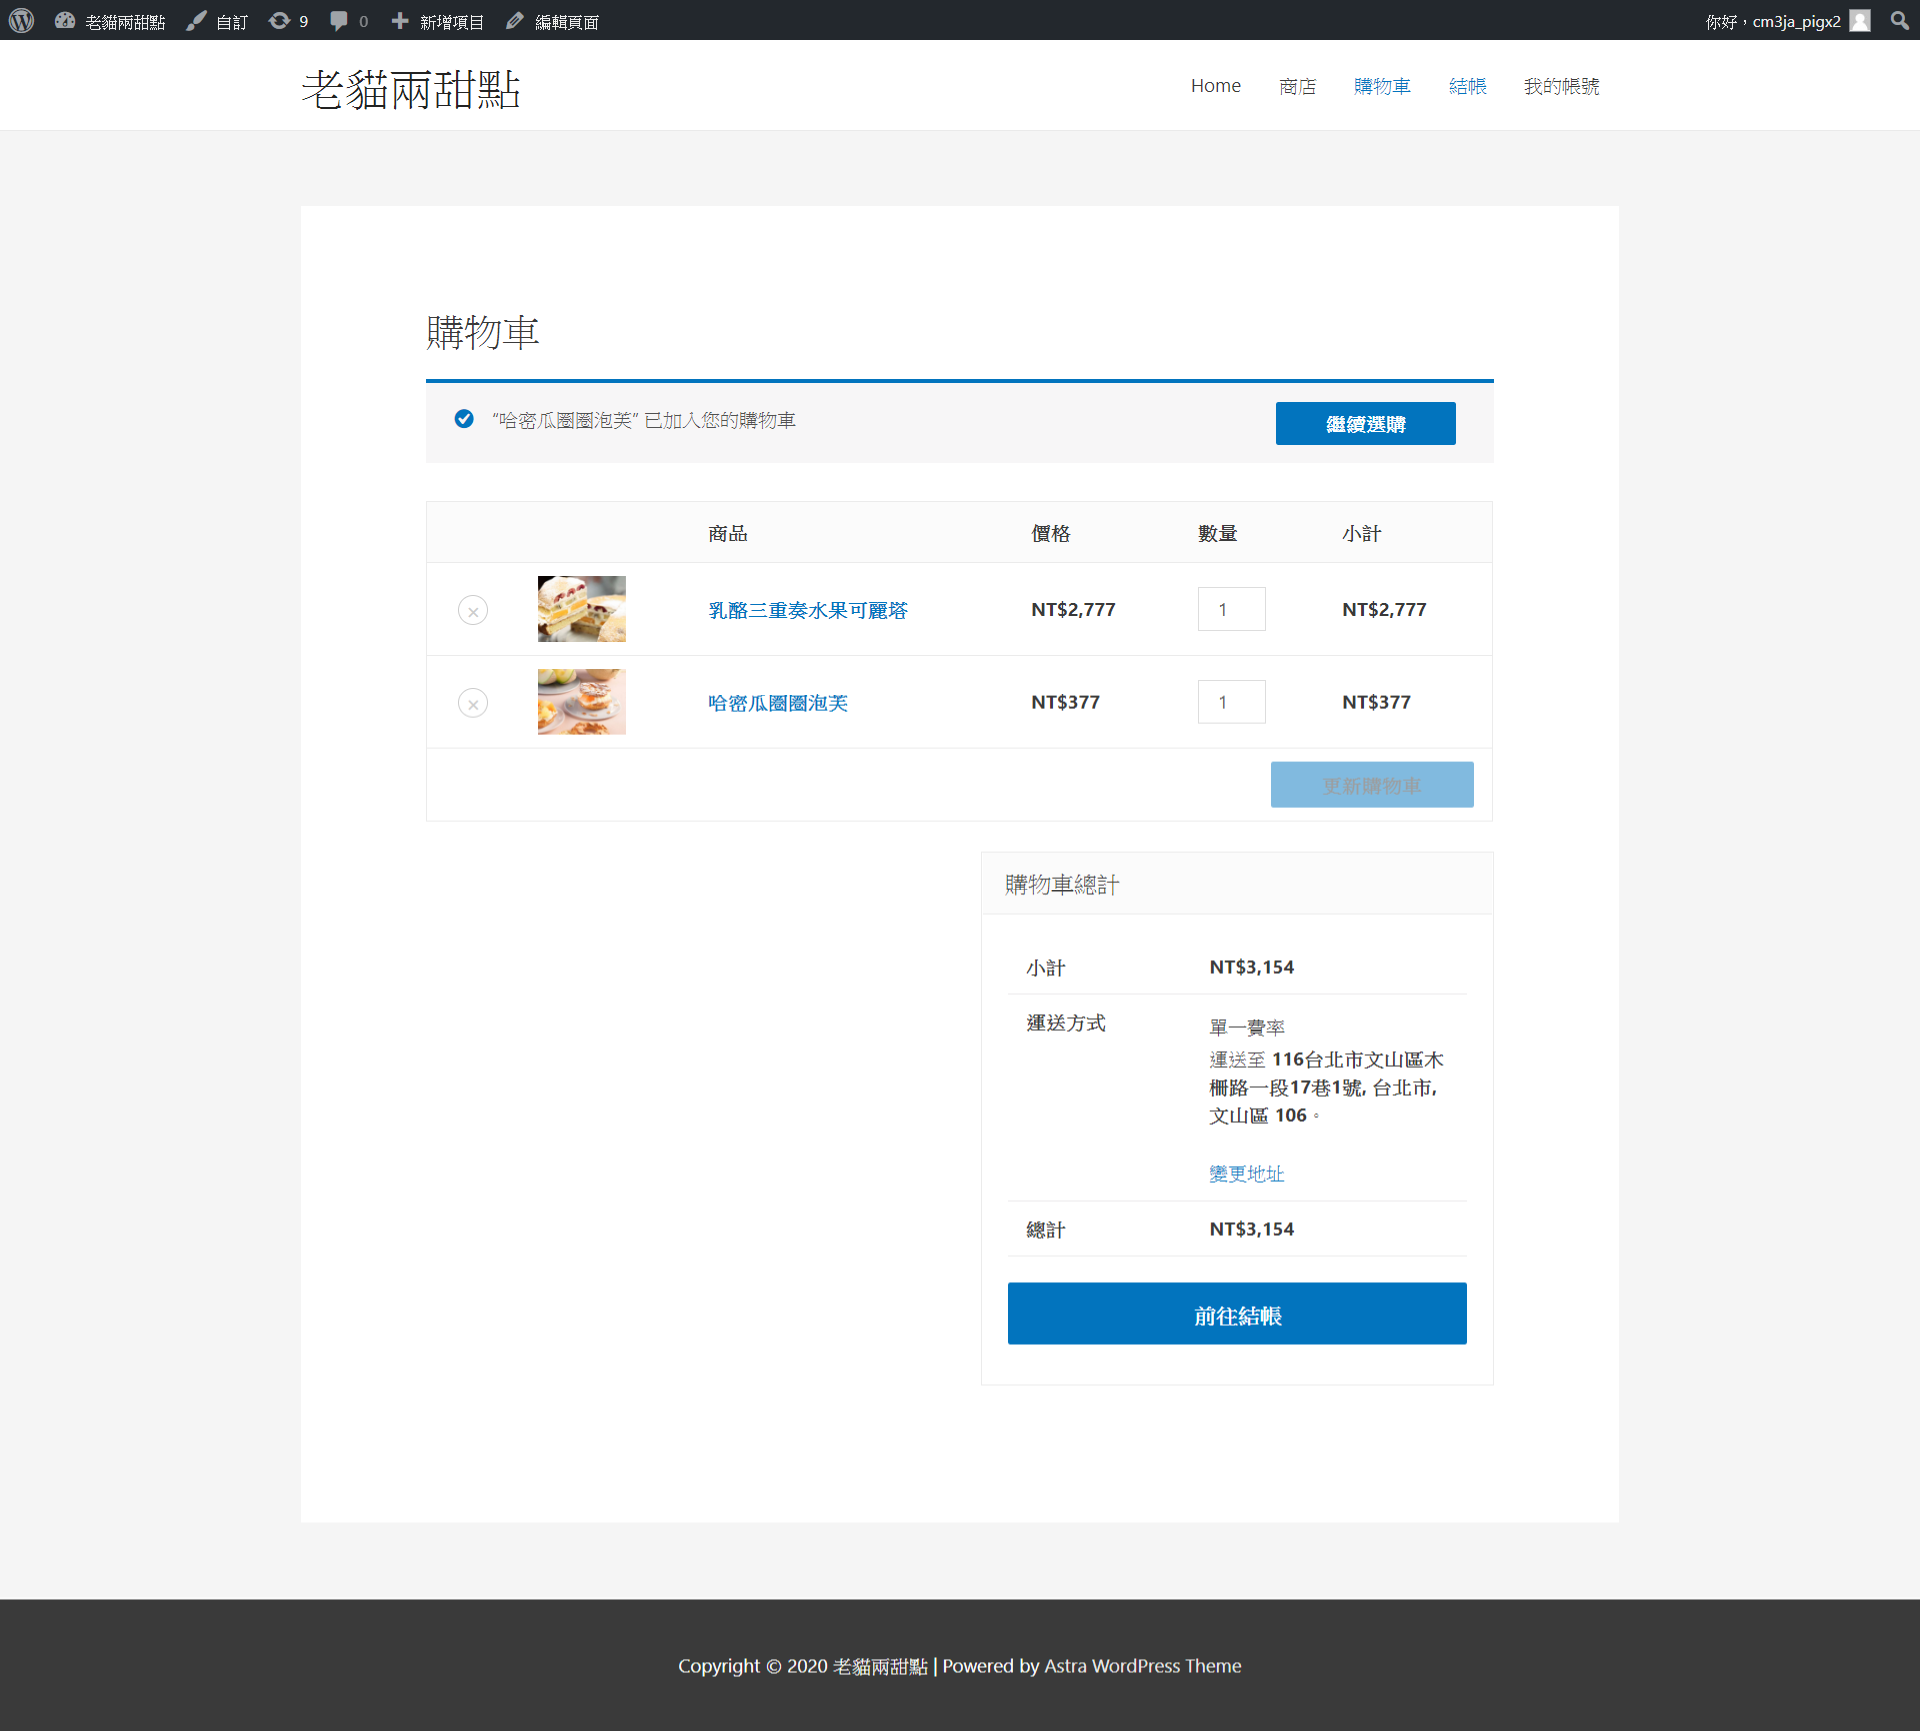Click the 前往結帳 checkout button
The height and width of the screenshot is (1731, 1920).
click(x=1237, y=1314)
